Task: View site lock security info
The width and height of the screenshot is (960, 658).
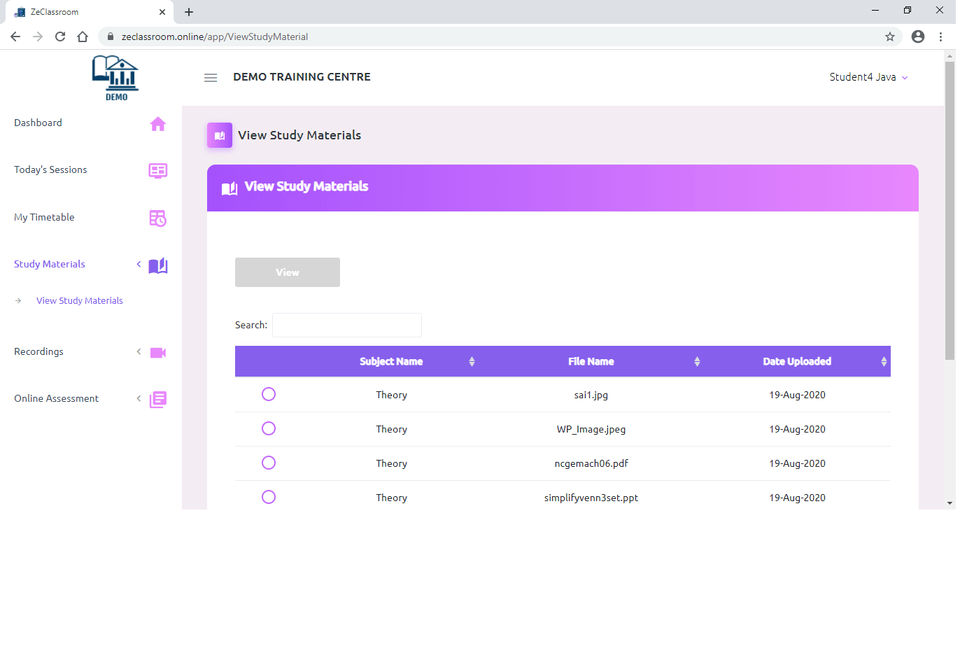Action: point(110,37)
